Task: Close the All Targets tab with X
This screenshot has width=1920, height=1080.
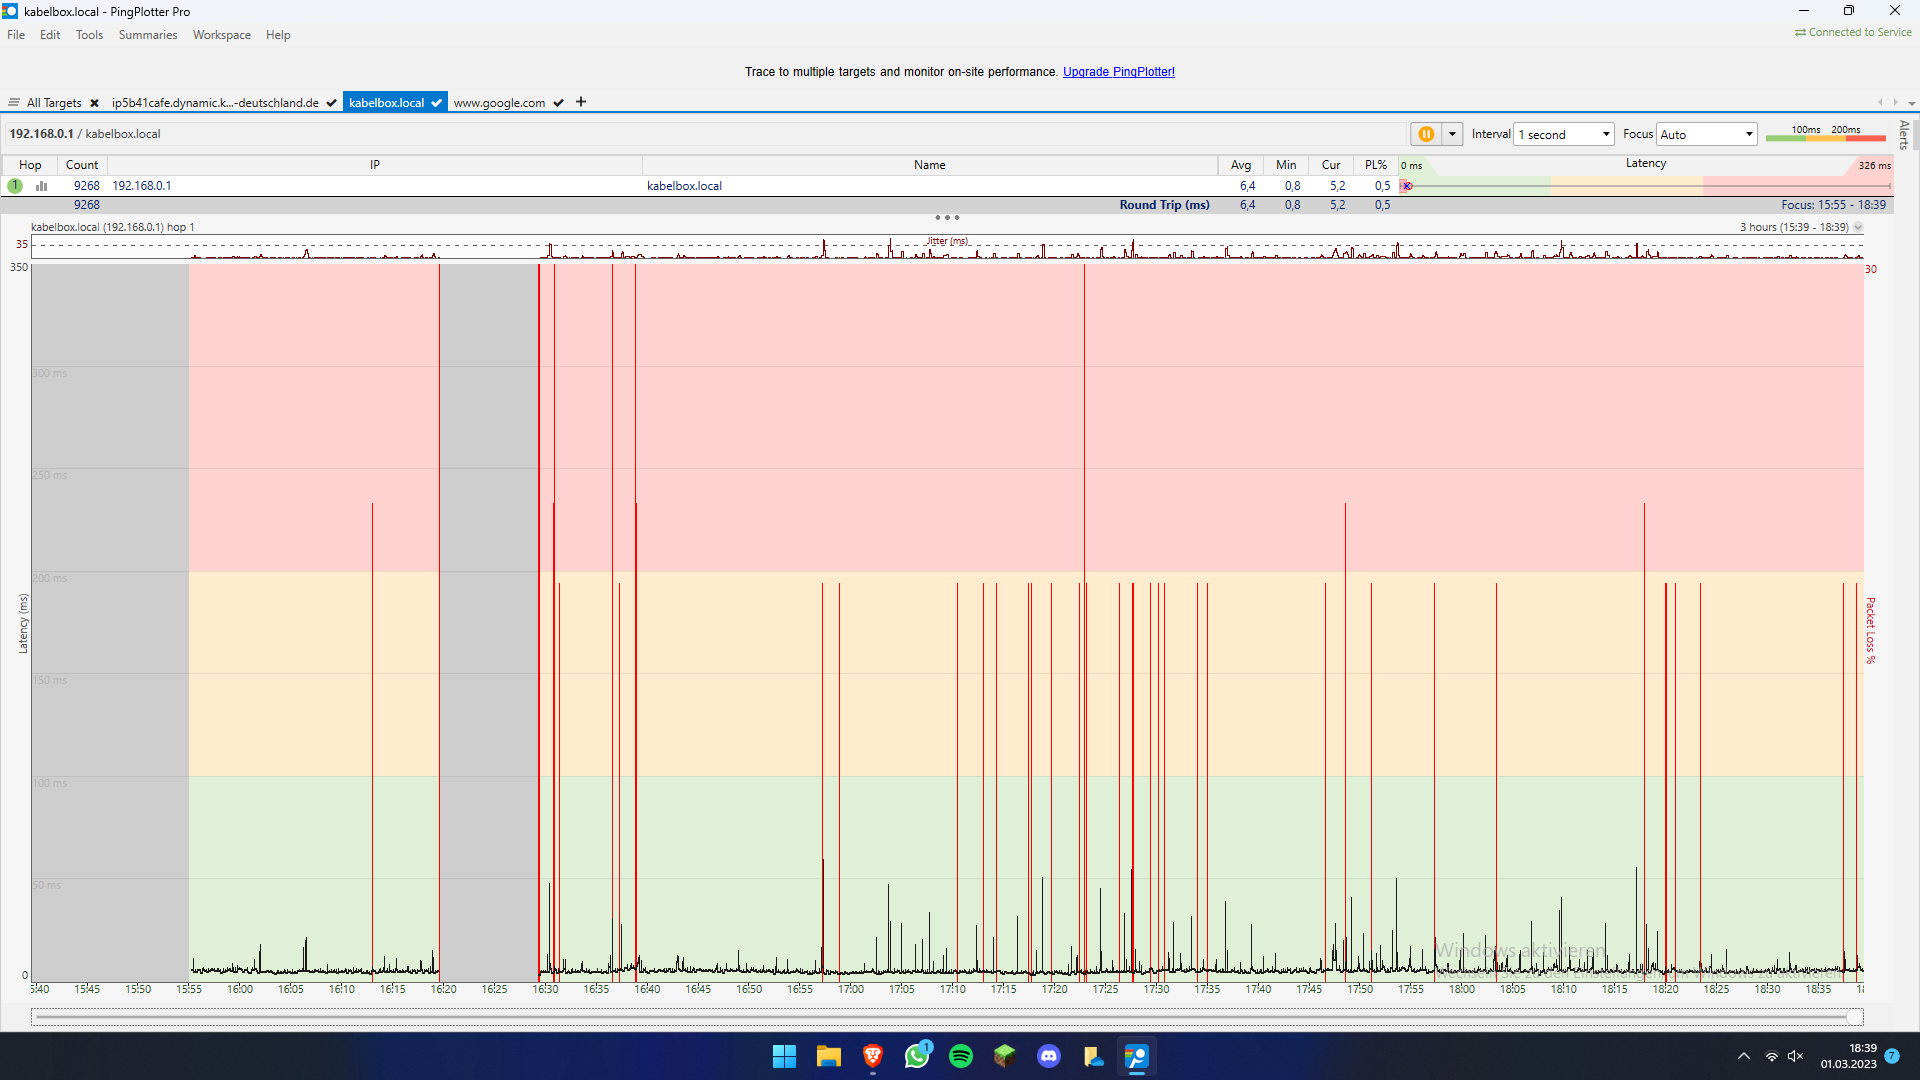Action: [95, 103]
